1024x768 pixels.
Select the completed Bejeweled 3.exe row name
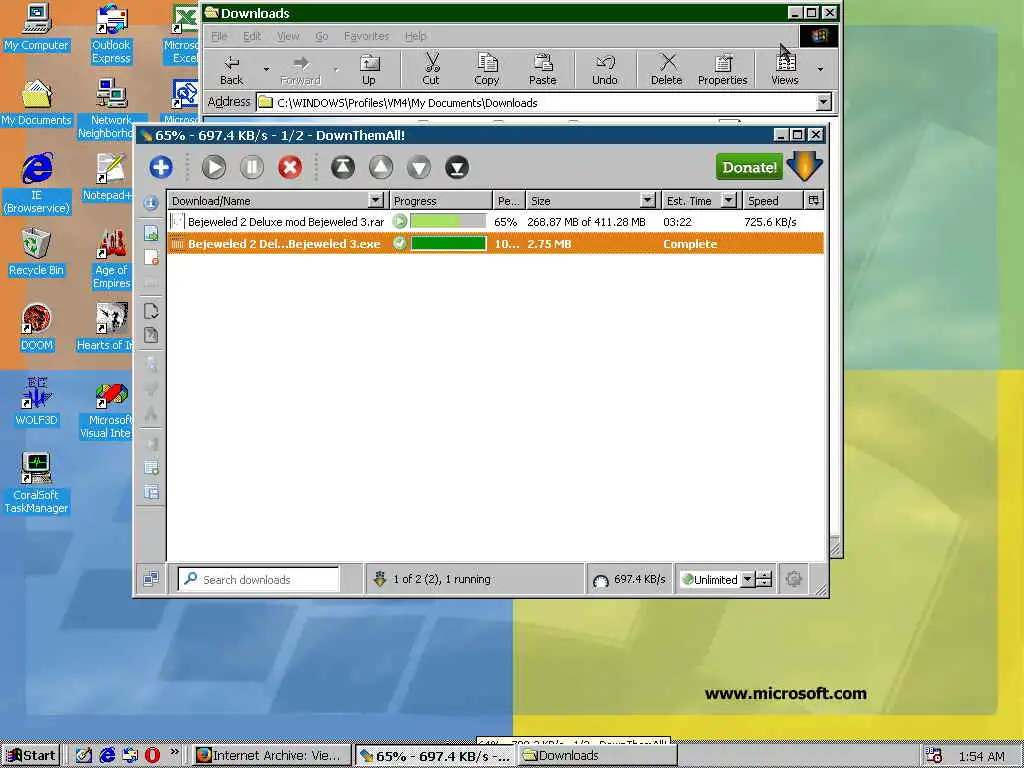point(284,244)
